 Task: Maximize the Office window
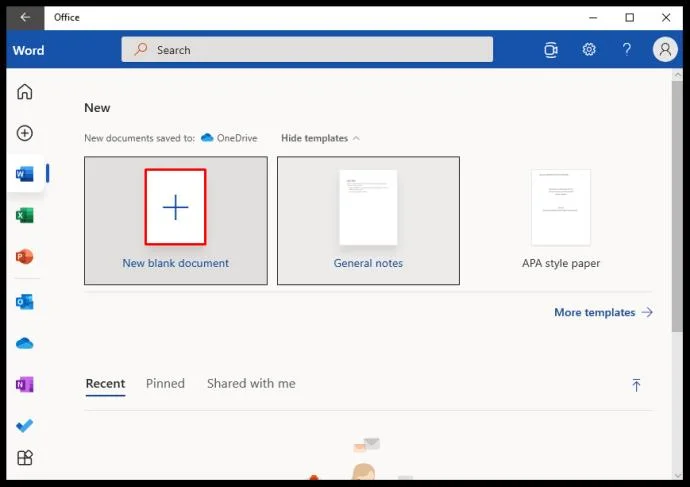point(630,18)
